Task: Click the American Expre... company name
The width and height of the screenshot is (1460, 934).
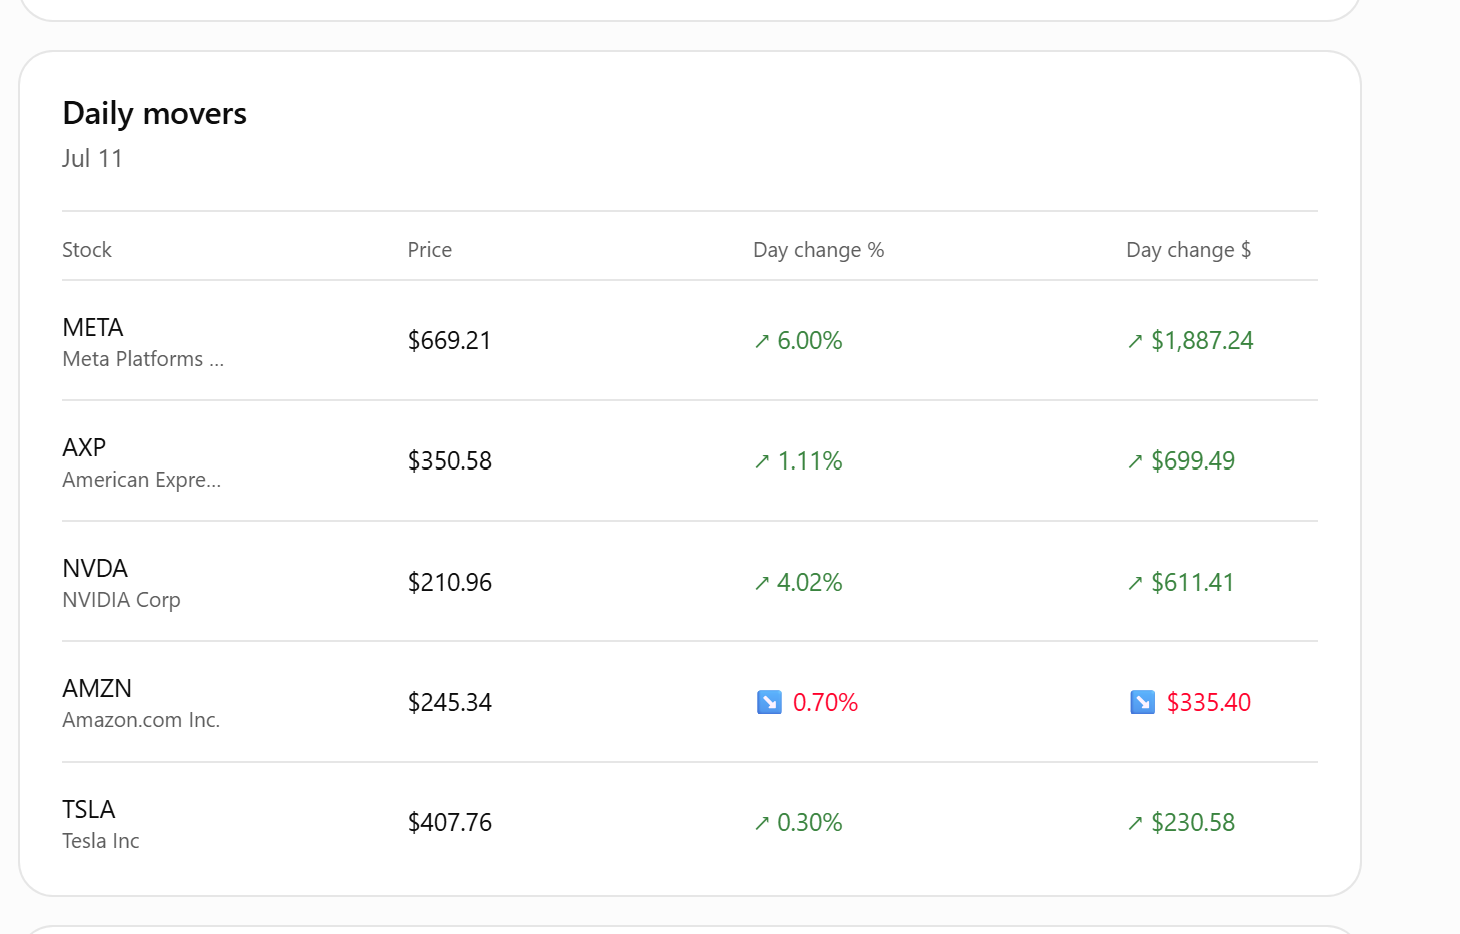Action: [142, 480]
